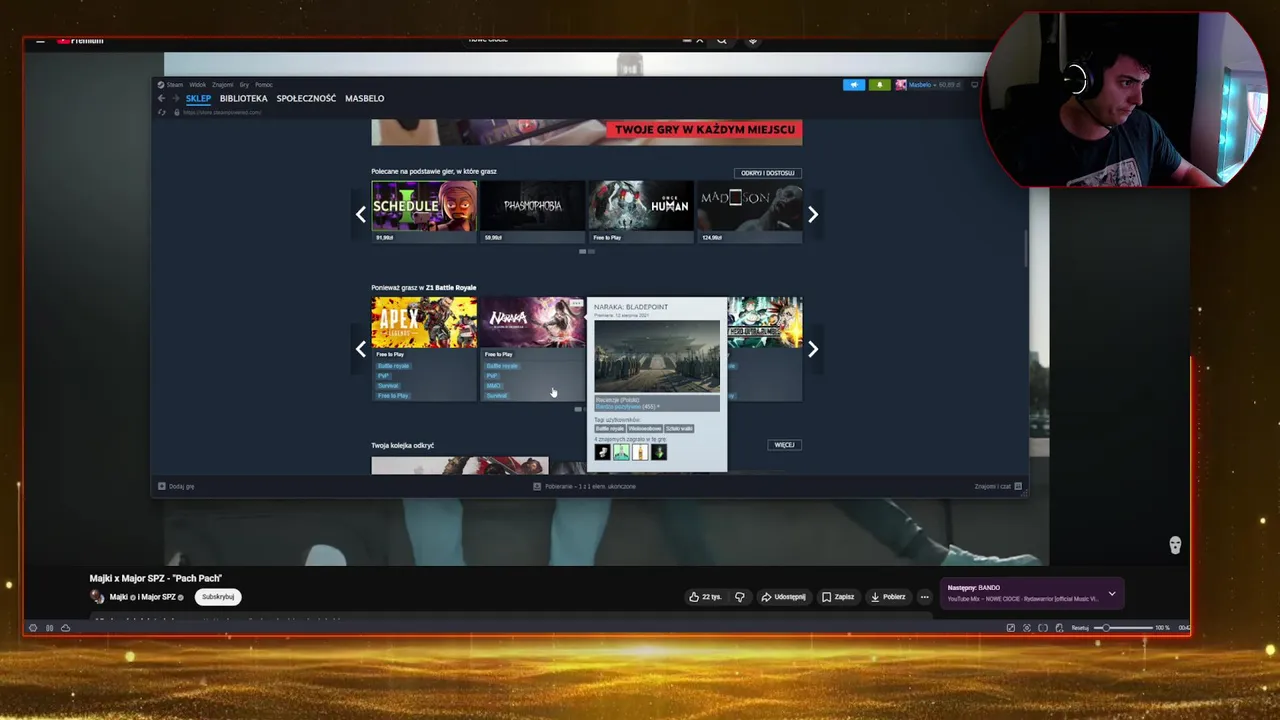
Task: Open the Majki channel avatar
Action: coord(97,597)
